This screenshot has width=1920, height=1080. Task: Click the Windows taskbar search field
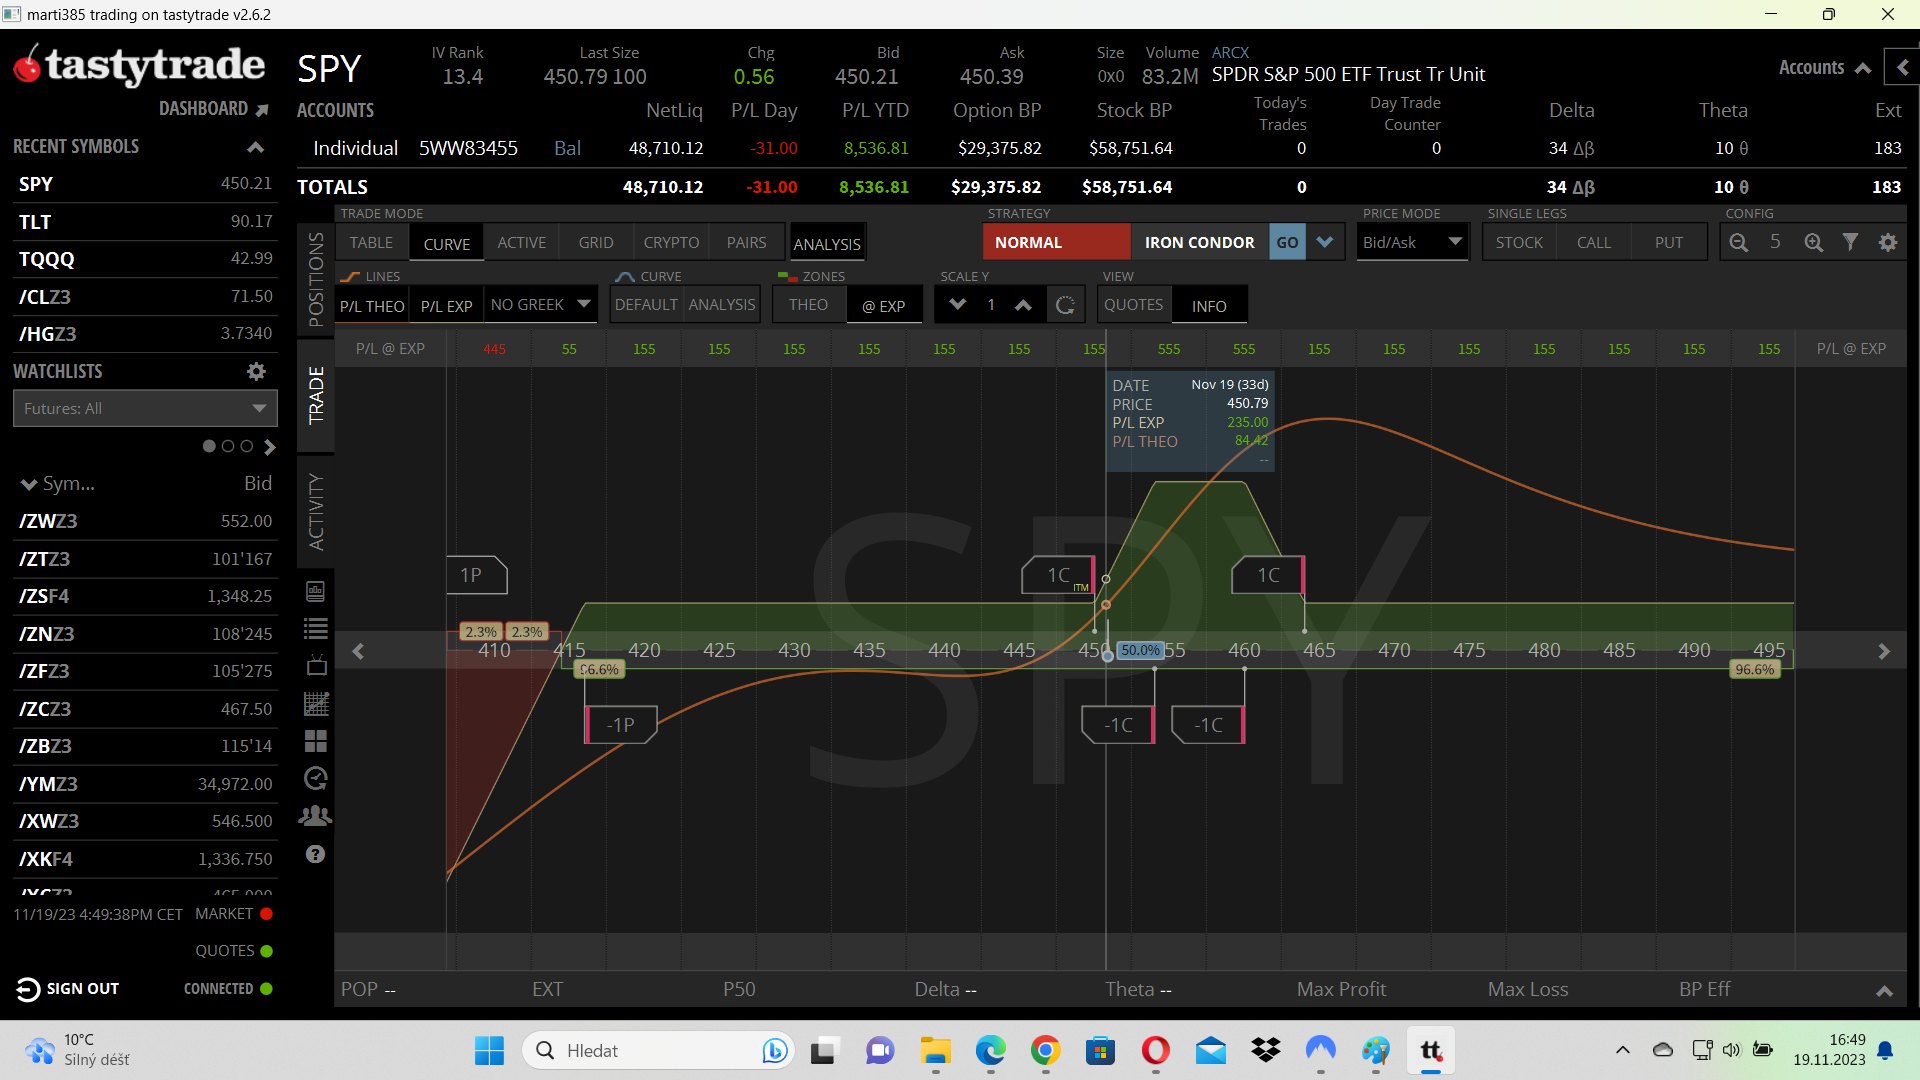point(658,1051)
